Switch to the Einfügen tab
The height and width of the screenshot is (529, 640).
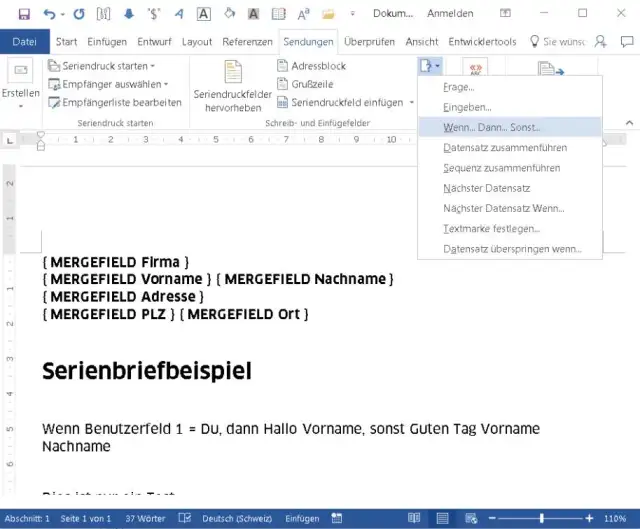point(107,42)
